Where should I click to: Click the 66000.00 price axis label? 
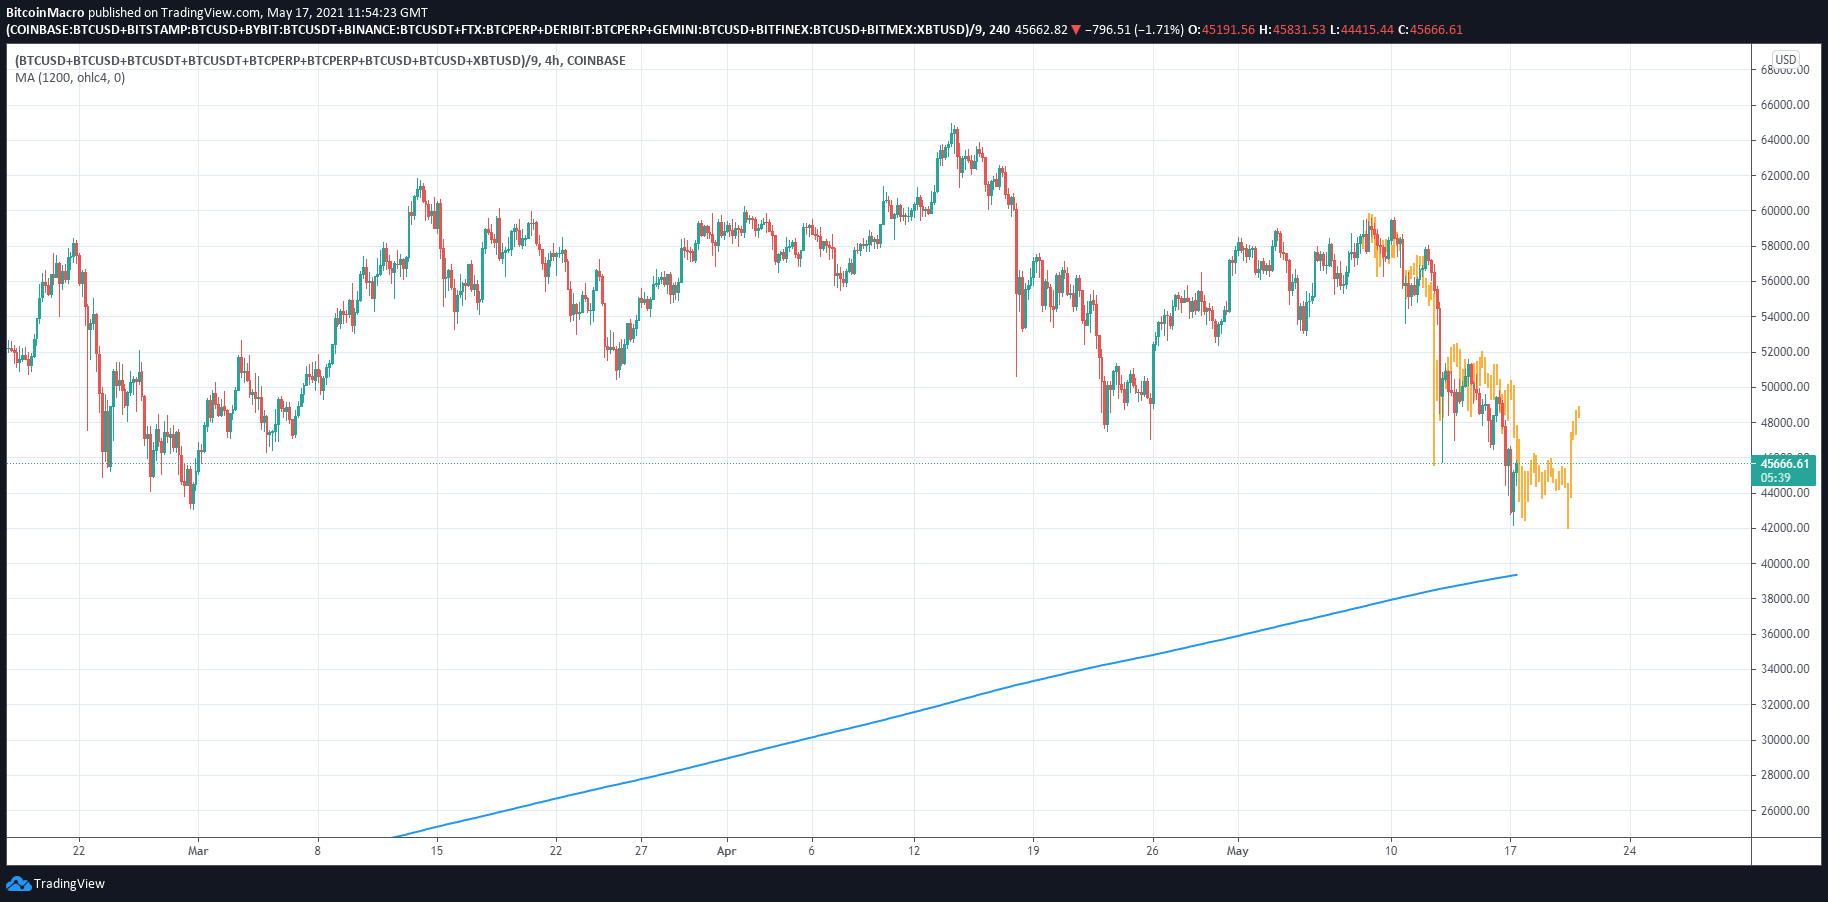[x=1785, y=105]
